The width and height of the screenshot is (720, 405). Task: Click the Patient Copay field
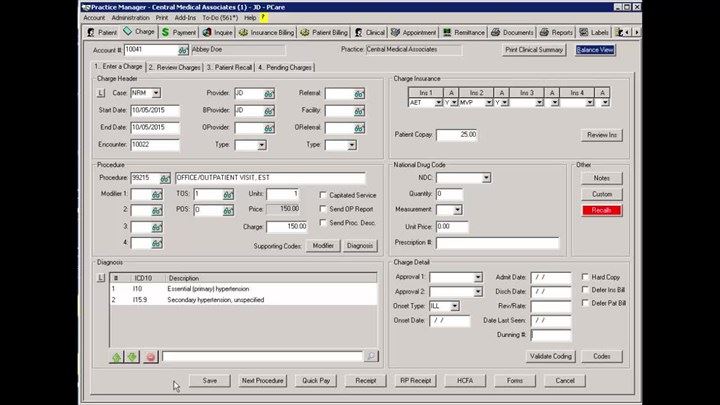click(457, 135)
